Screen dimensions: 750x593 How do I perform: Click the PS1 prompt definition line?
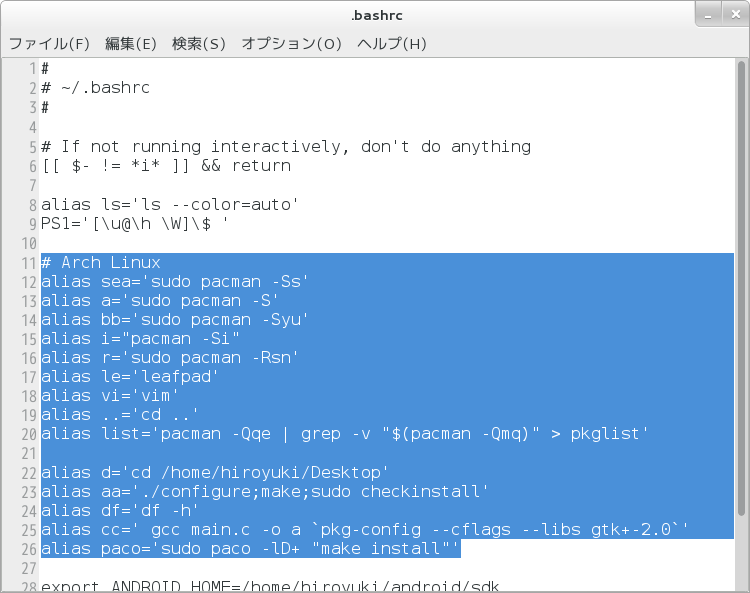click(x=135, y=224)
